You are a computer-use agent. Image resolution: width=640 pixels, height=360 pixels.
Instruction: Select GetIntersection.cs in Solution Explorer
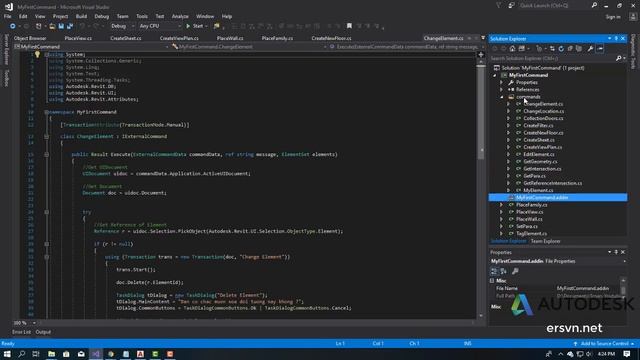pyautogui.click(x=542, y=169)
